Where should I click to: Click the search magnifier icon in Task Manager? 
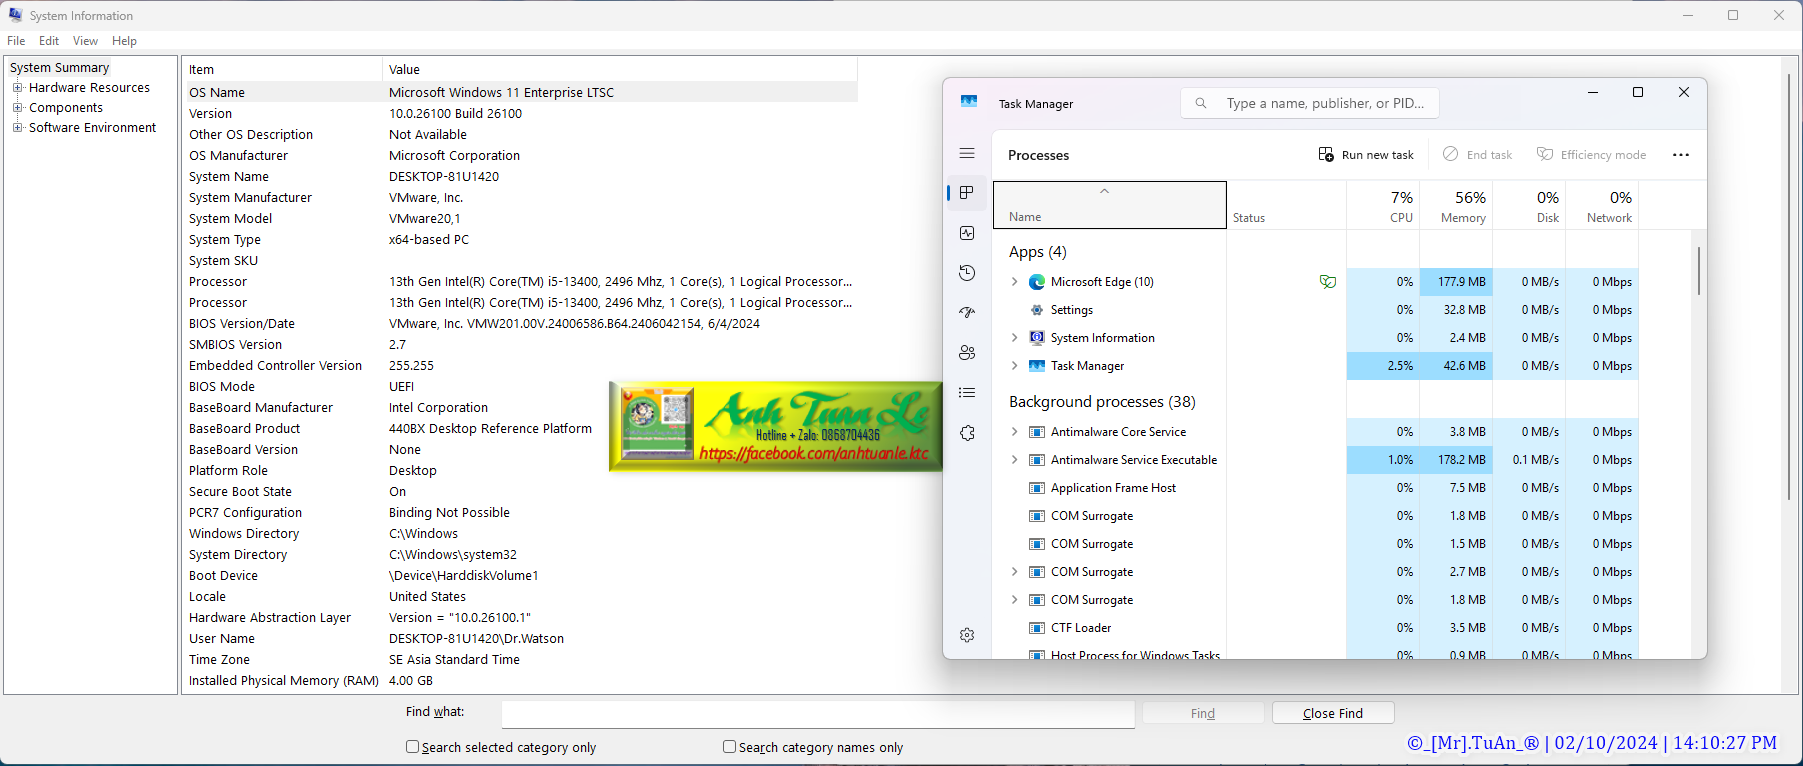(x=1201, y=103)
